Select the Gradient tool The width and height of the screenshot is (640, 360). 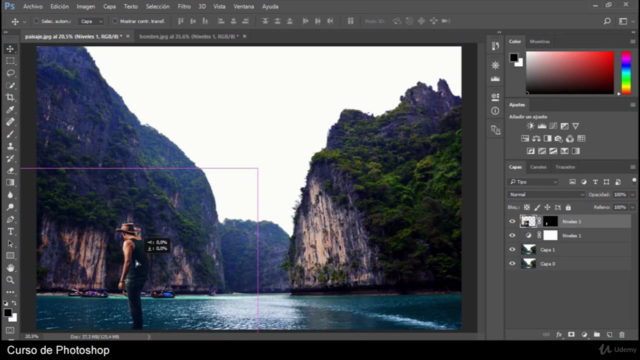tap(11, 183)
